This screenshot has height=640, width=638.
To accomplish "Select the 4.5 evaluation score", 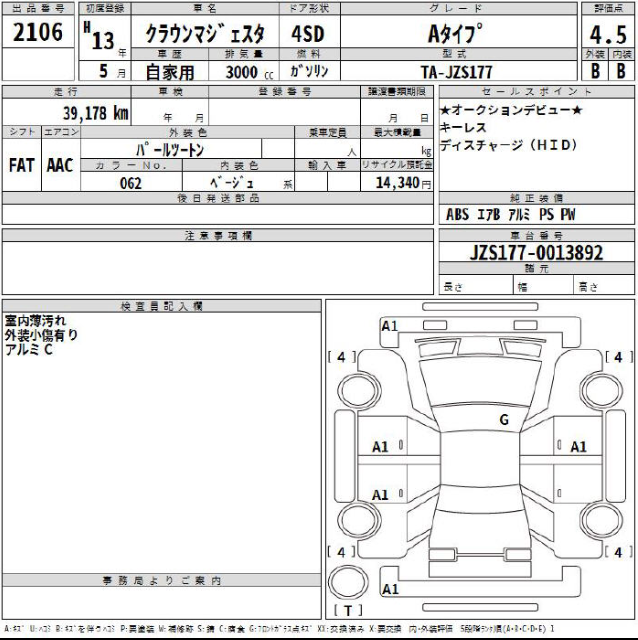I will click(608, 34).
